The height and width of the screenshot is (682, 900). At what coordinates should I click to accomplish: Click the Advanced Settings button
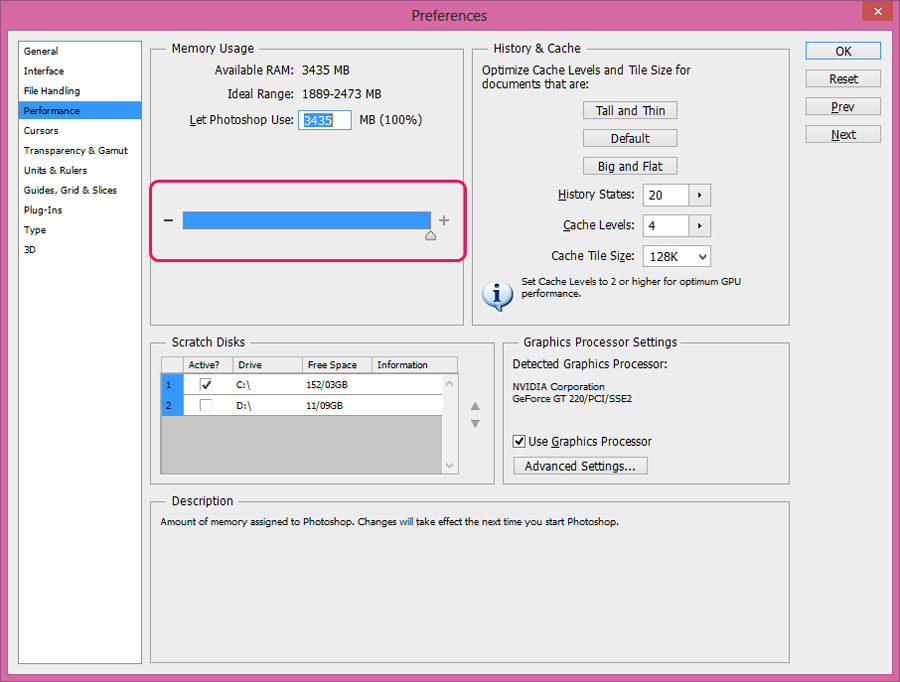[580, 466]
